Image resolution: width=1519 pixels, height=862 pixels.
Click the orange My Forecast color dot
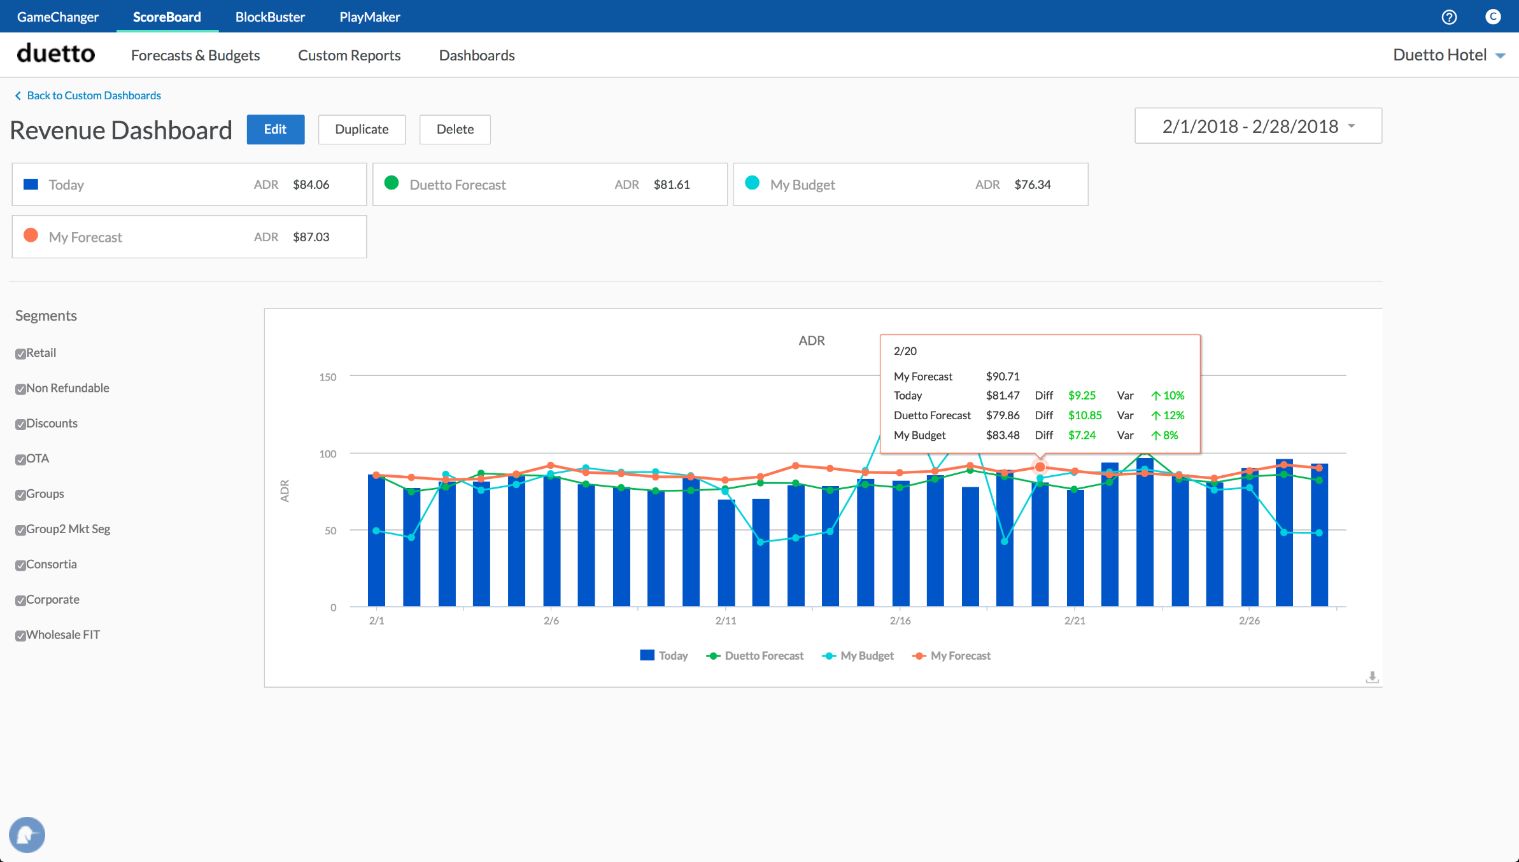pos(31,236)
